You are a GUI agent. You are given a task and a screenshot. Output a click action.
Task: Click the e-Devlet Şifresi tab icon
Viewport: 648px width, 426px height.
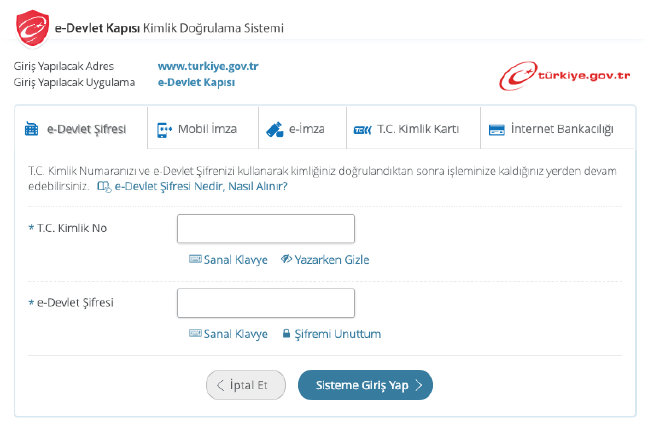pyautogui.click(x=31, y=130)
